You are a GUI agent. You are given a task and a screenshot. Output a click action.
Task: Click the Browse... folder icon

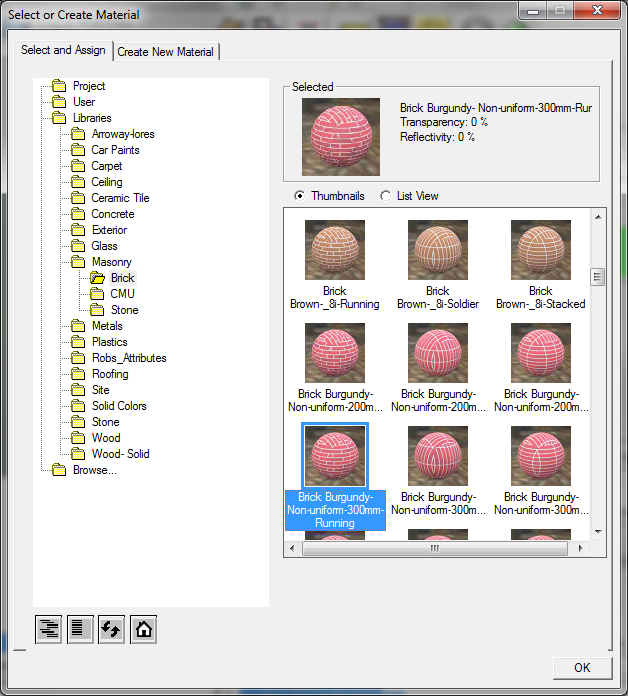point(59,470)
